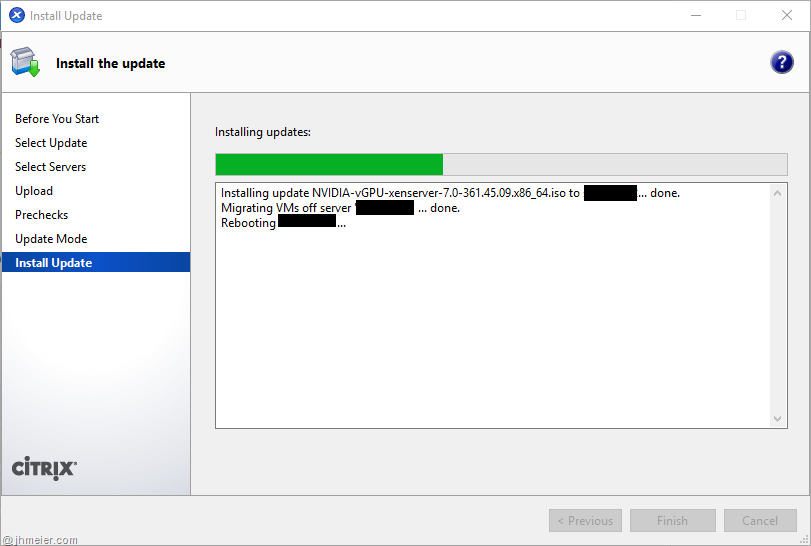Click the Finish button
811x546 pixels.
coord(672,521)
